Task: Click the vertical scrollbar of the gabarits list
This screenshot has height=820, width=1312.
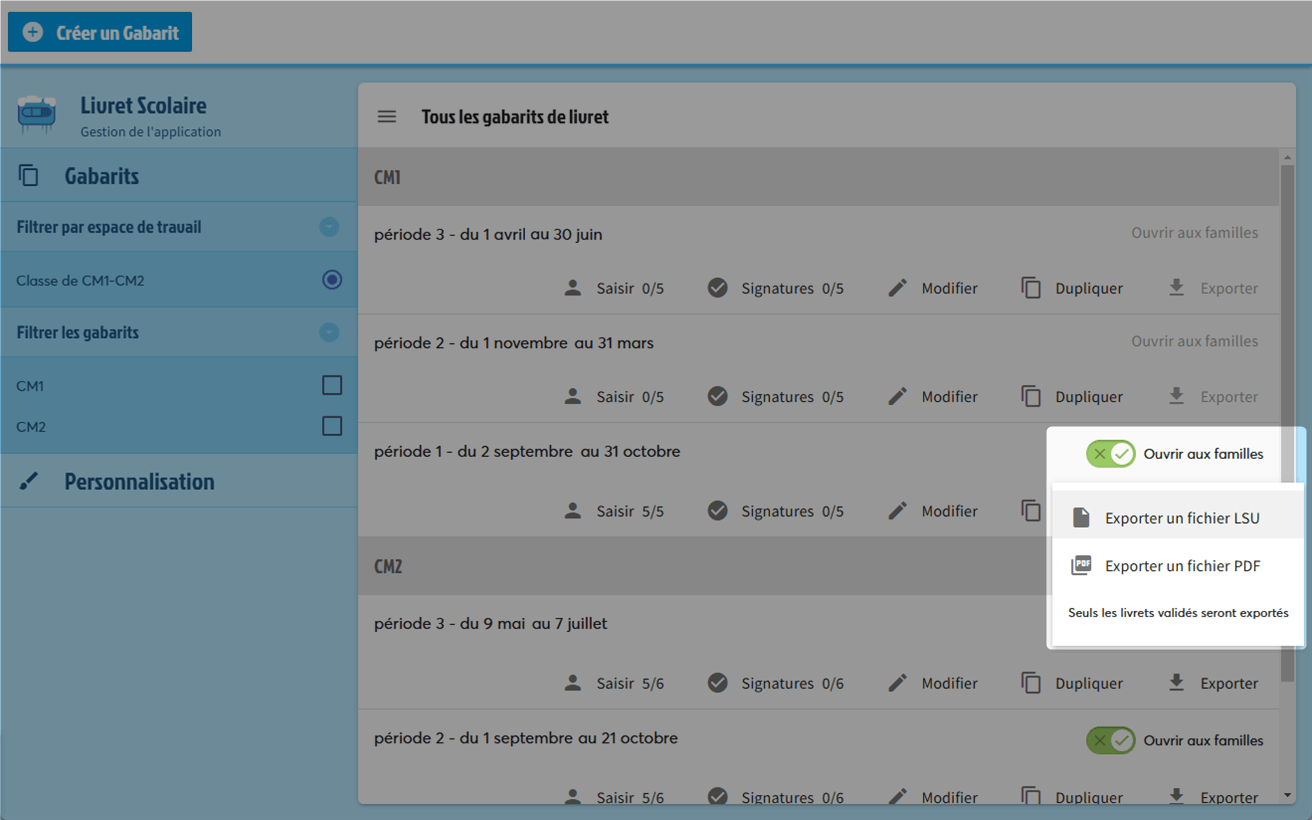Action: [x=1287, y=300]
